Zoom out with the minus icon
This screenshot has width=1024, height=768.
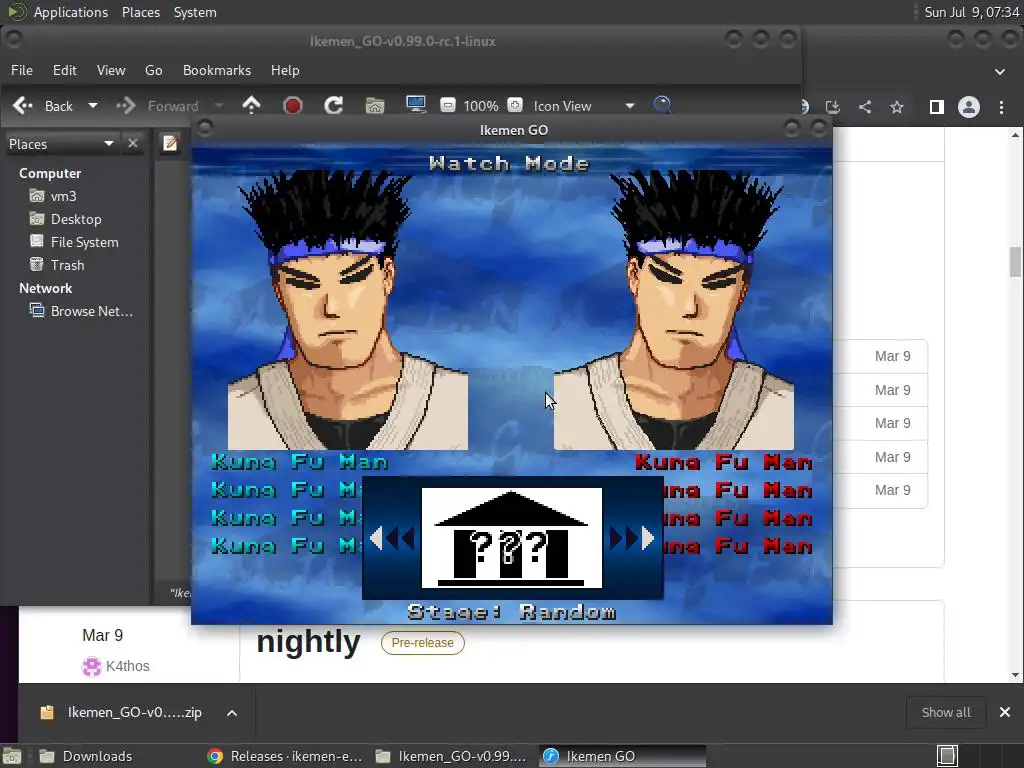(x=447, y=105)
